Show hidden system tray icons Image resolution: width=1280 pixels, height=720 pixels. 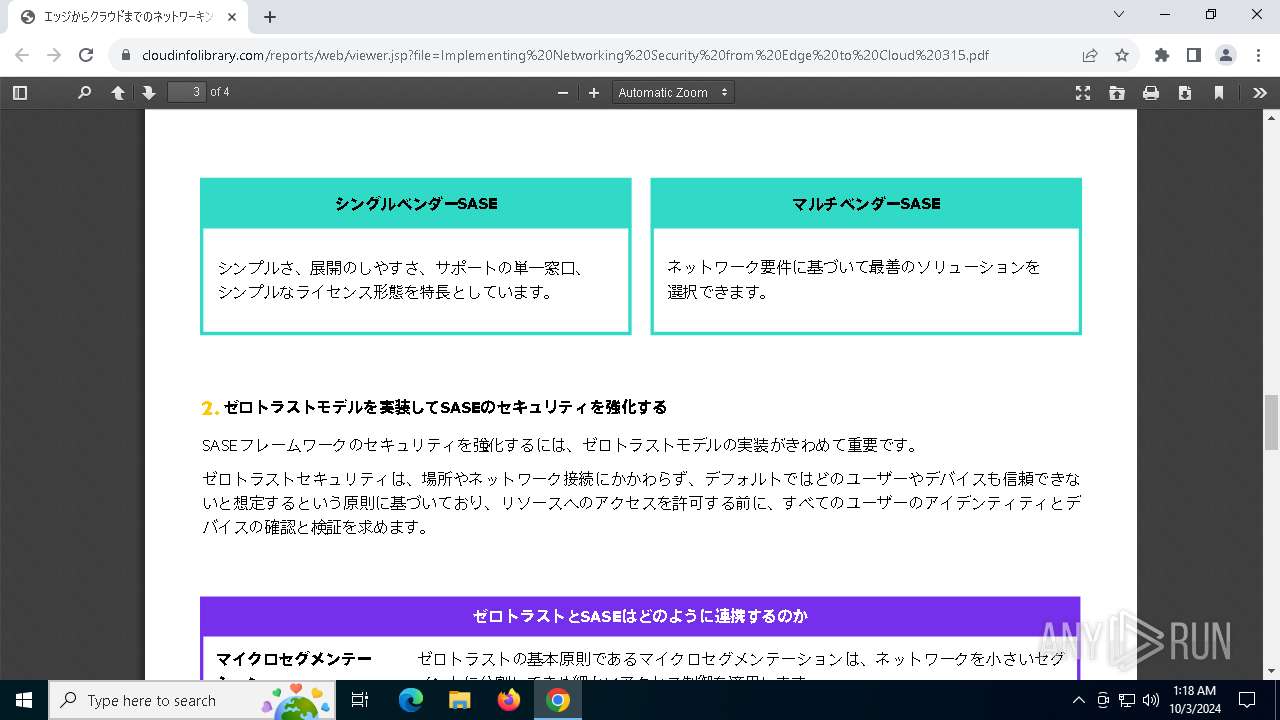pyautogui.click(x=1078, y=700)
